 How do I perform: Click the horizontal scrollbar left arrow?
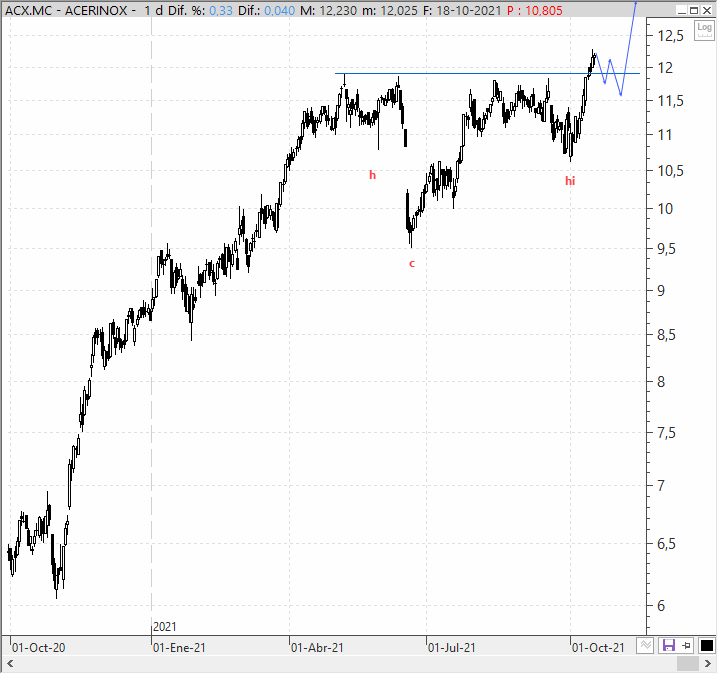10,664
